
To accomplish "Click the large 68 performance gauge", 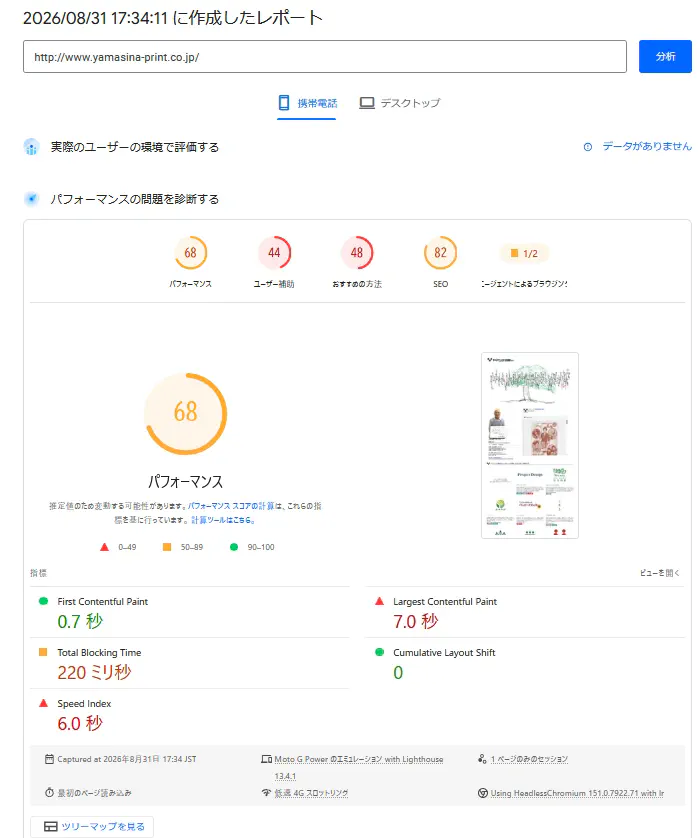I will [x=185, y=414].
